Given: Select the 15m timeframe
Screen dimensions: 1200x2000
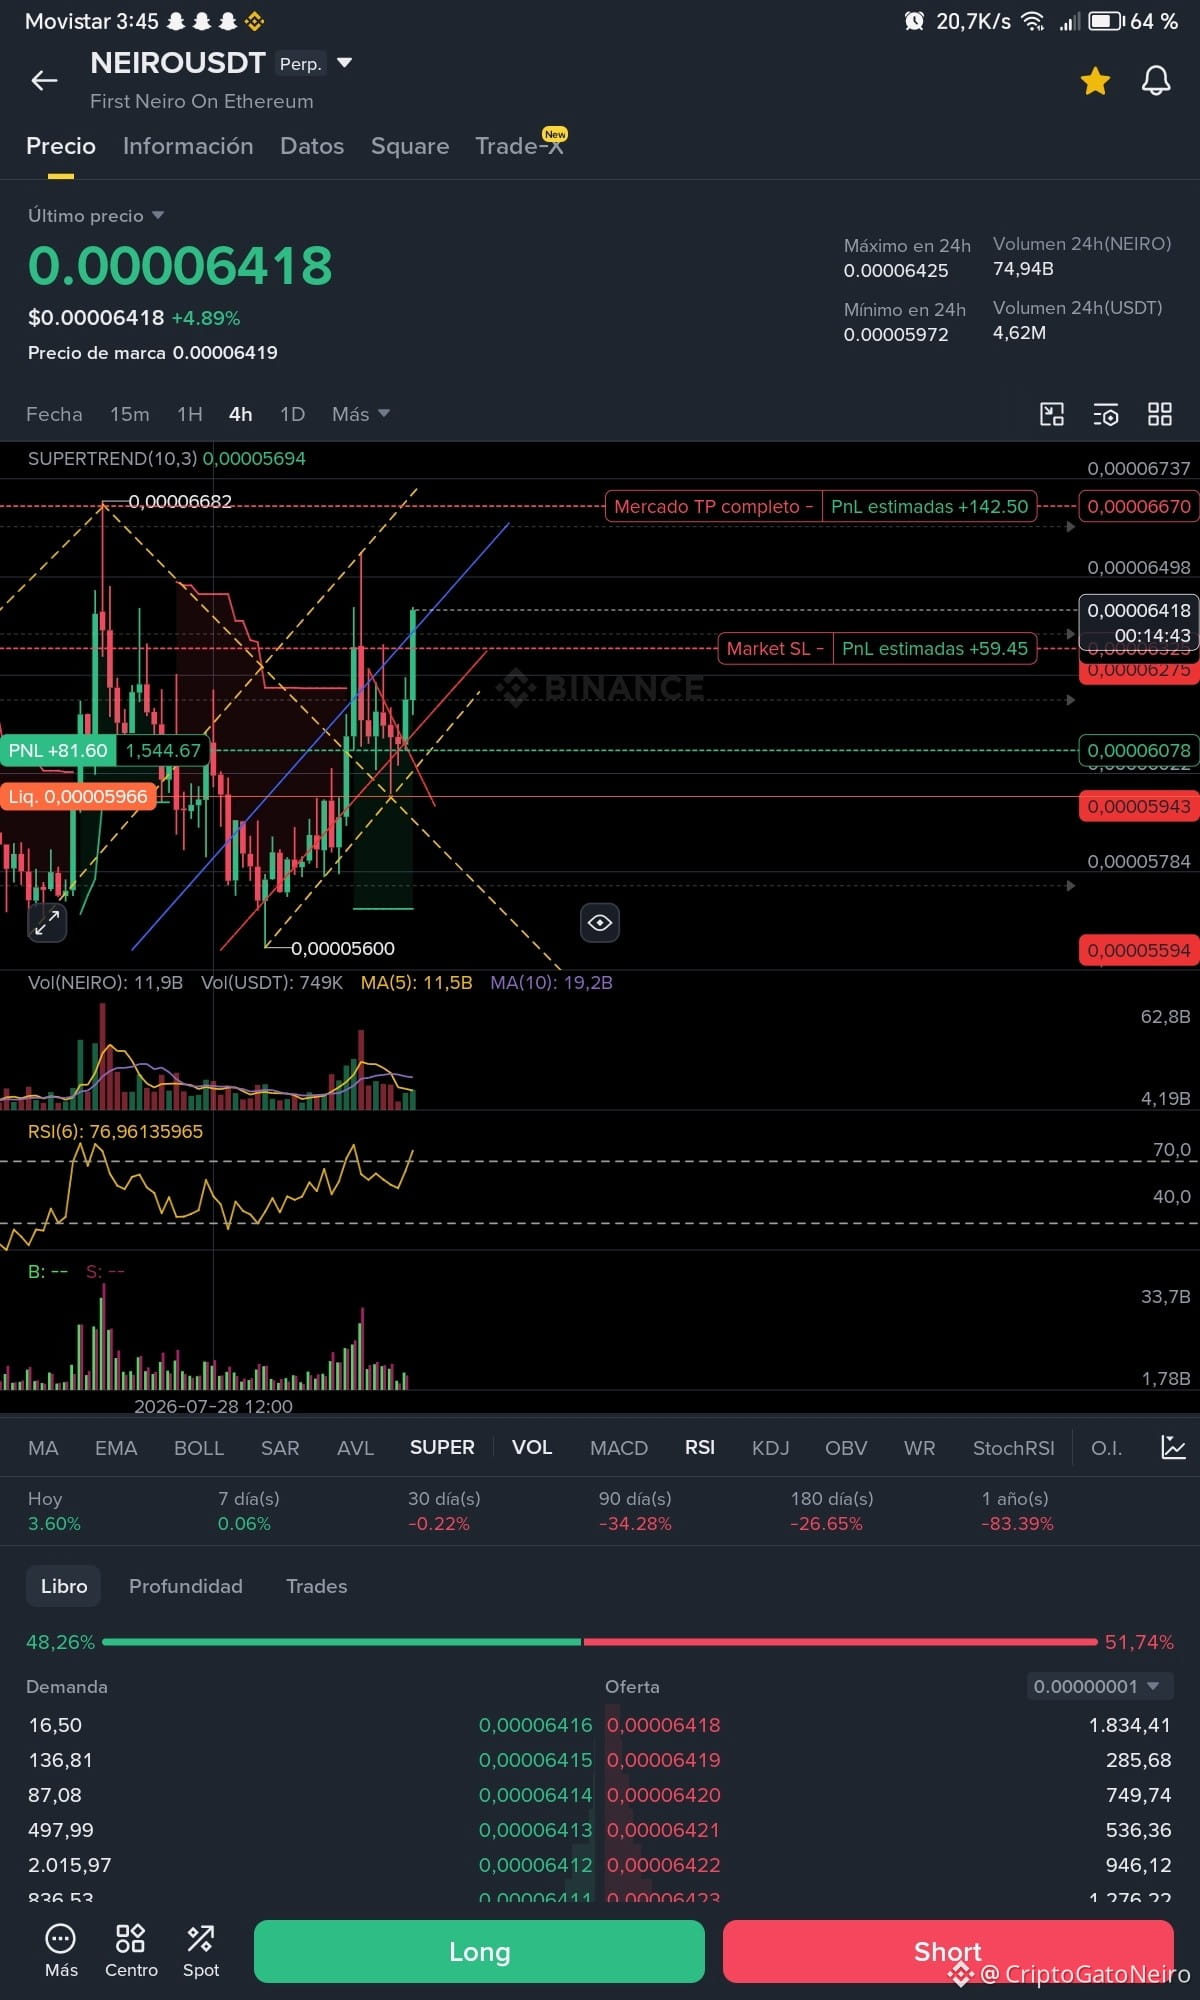Looking at the screenshot, I should pos(130,414).
